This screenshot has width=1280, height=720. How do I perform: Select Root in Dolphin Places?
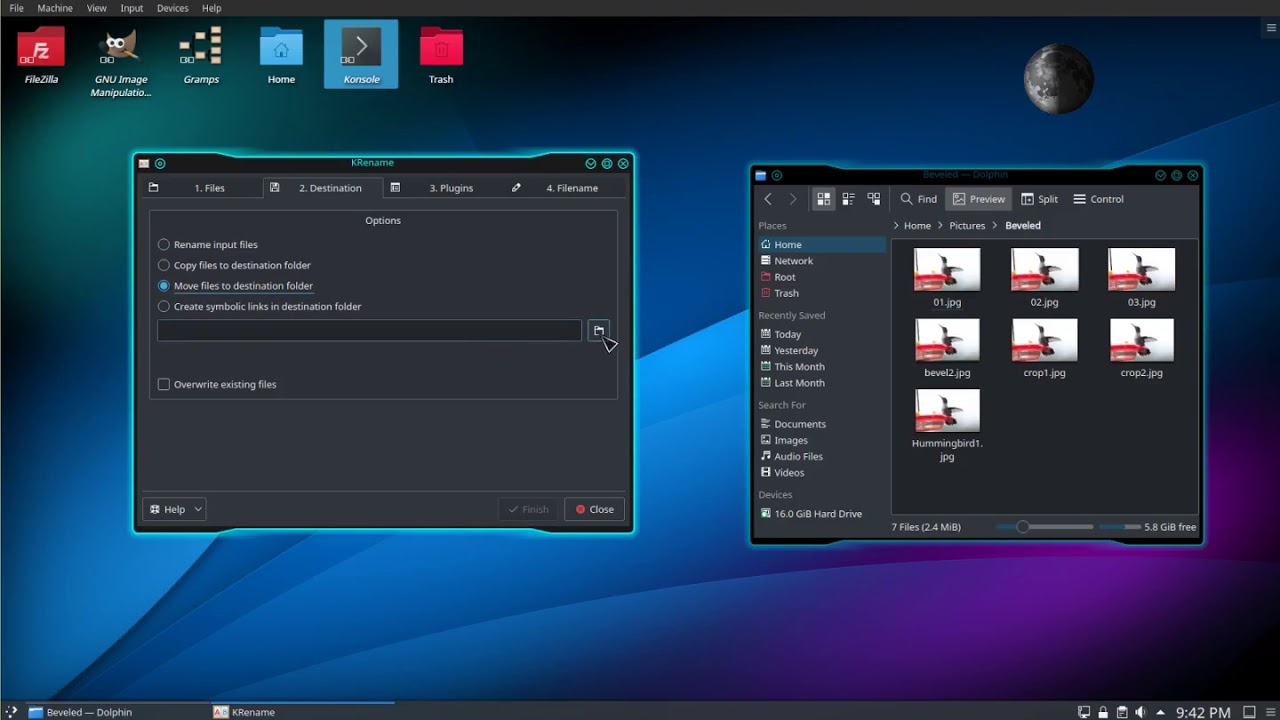click(821, 277)
